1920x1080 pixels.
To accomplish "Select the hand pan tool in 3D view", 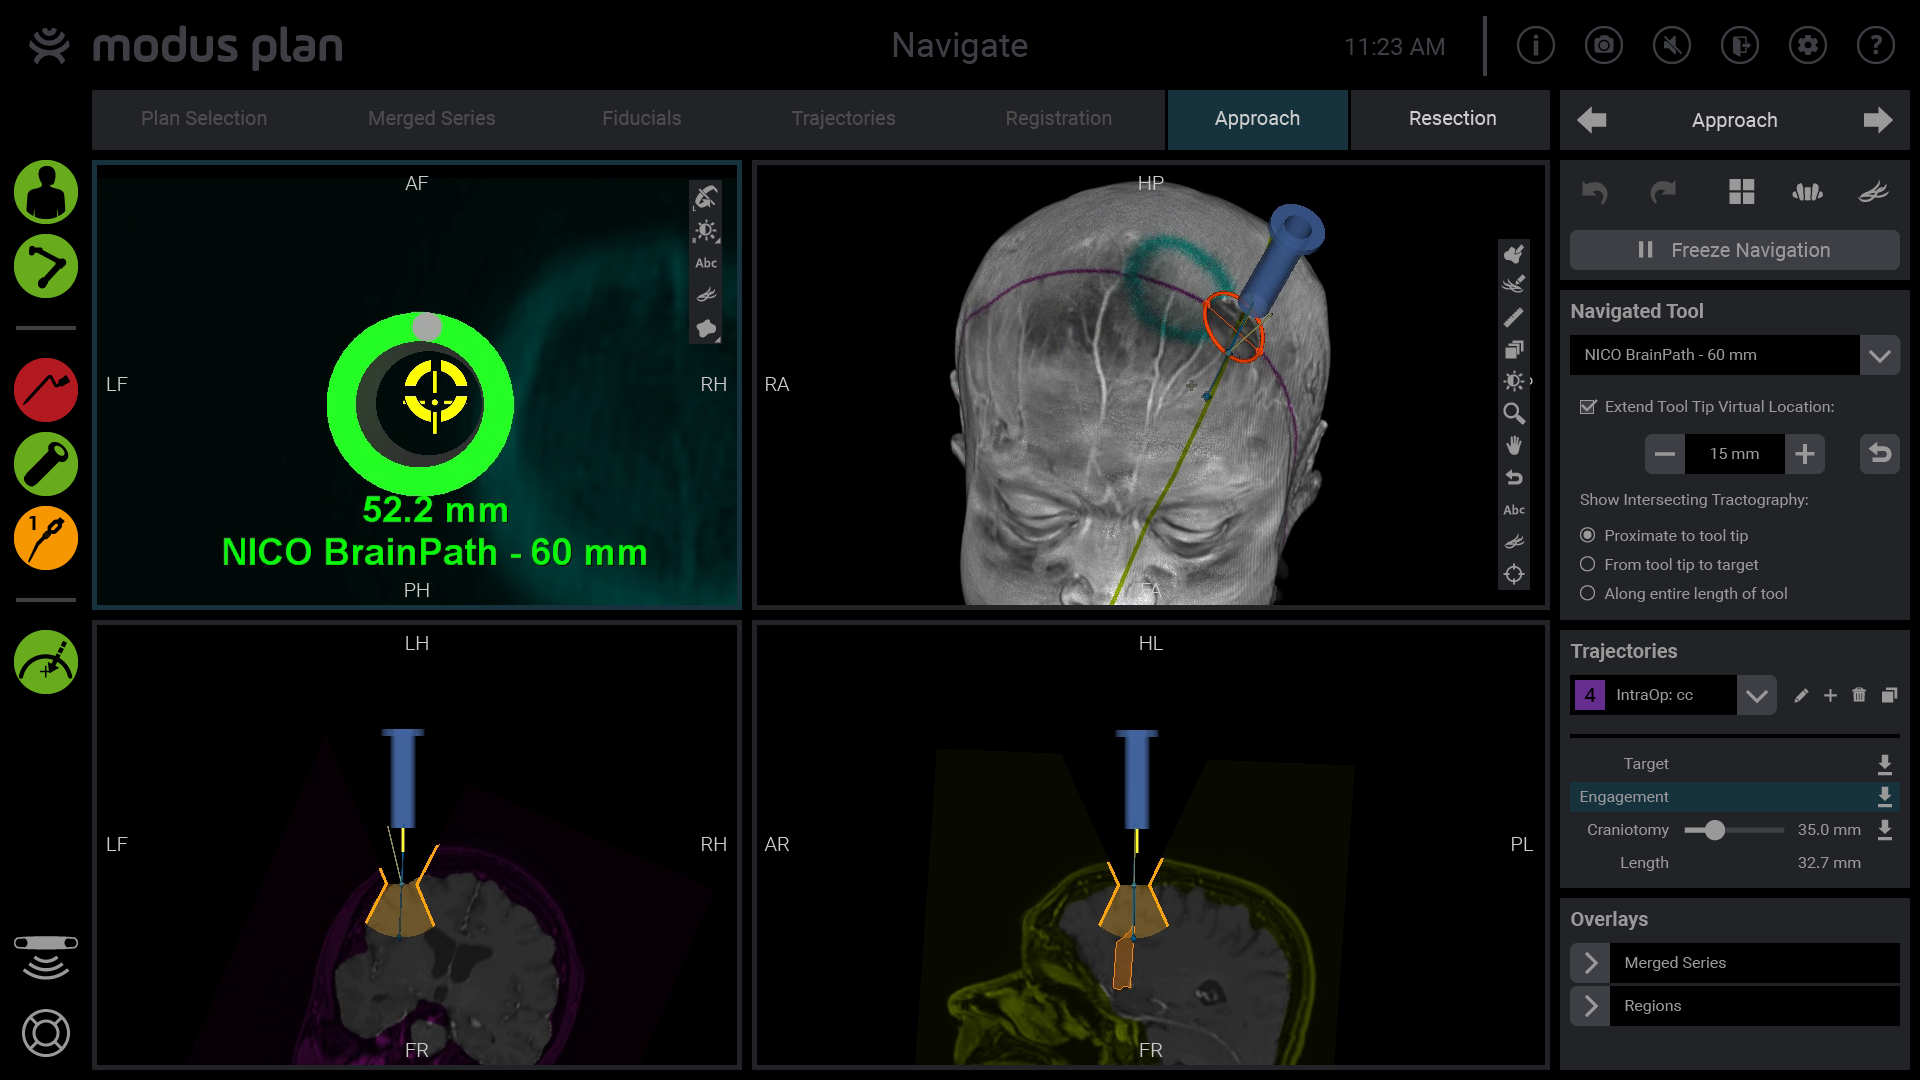I will tap(1514, 446).
